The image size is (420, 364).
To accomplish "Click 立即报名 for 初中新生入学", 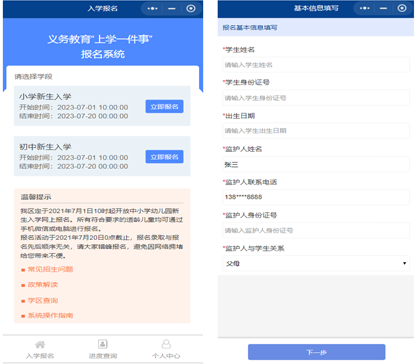I will click(164, 156).
